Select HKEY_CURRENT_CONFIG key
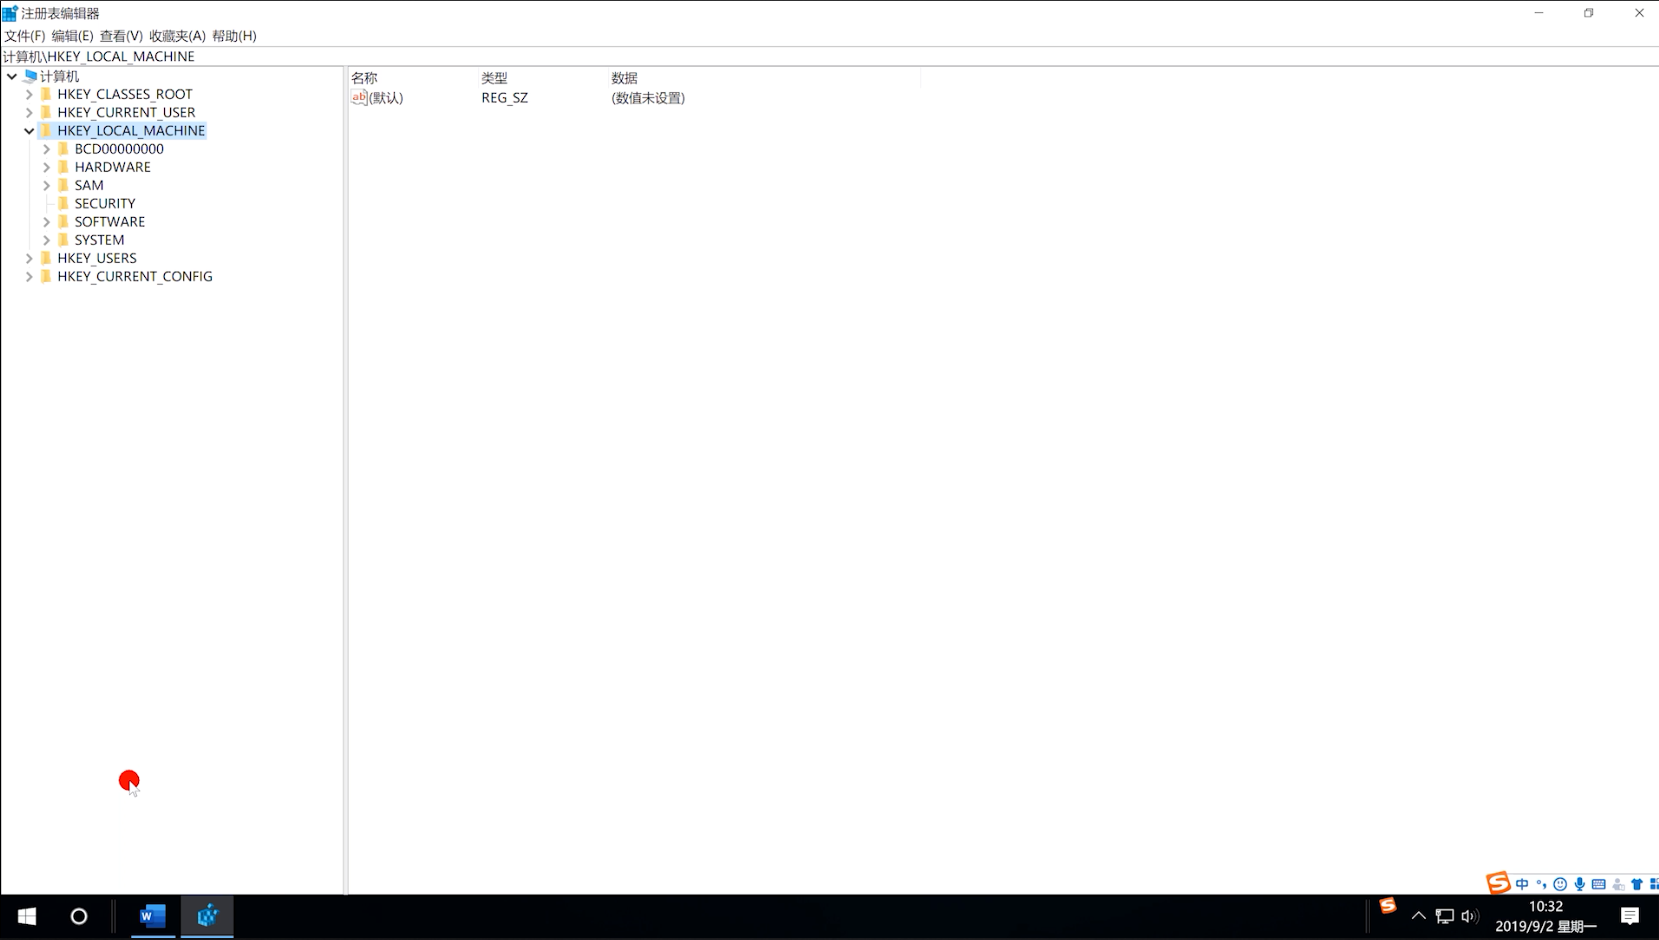This screenshot has height=940, width=1659. click(135, 276)
